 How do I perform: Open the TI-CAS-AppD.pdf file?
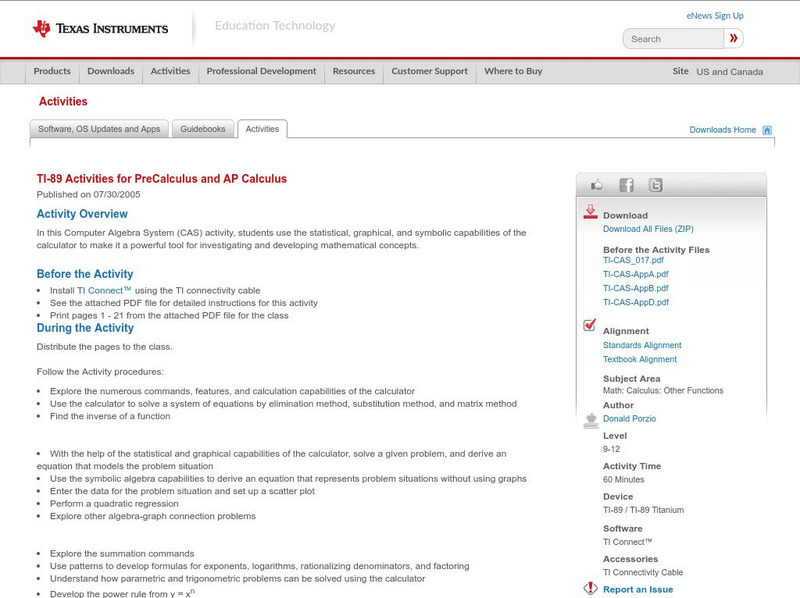[x=636, y=303]
